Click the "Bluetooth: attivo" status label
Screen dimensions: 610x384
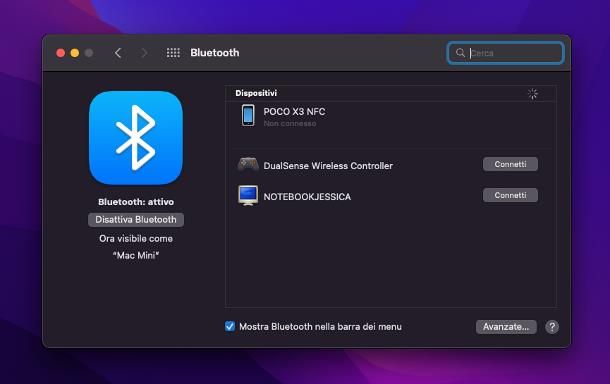click(x=136, y=202)
